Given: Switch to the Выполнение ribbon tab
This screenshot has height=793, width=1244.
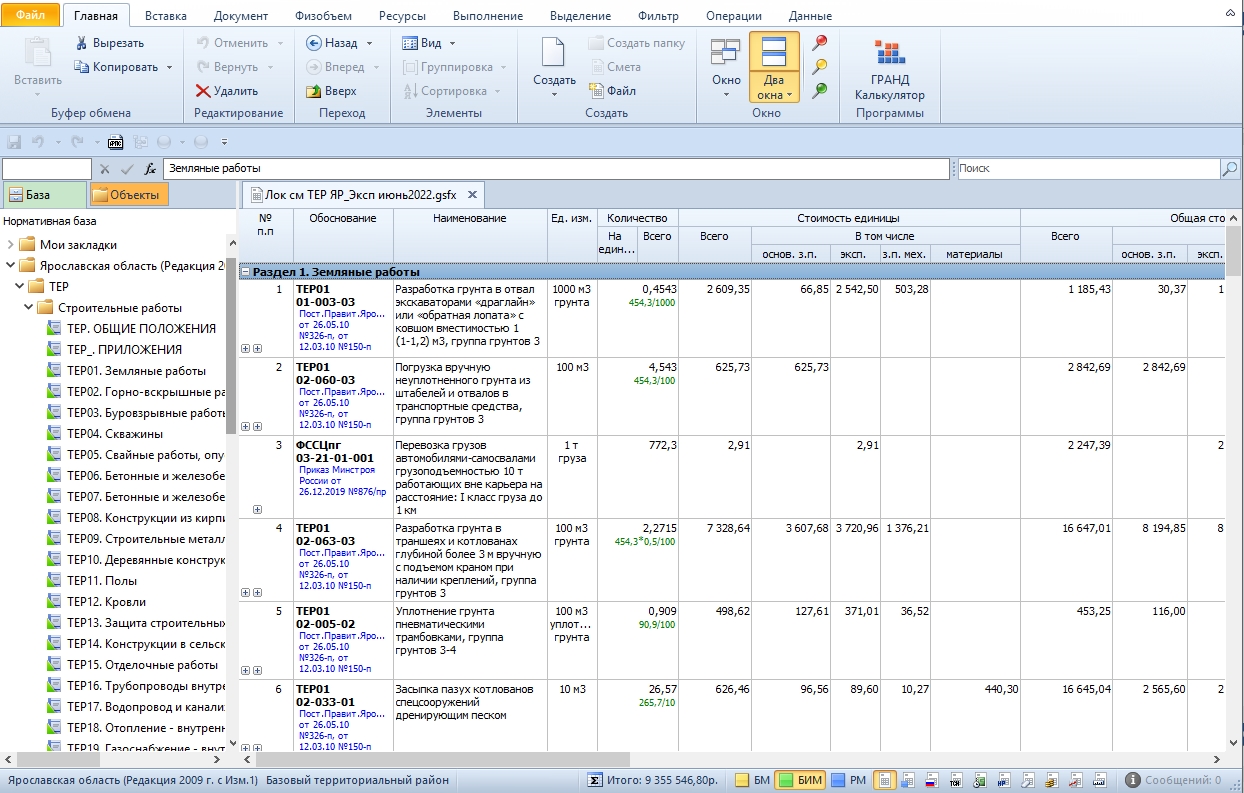Looking at the screenshot, I should point(488,16).
